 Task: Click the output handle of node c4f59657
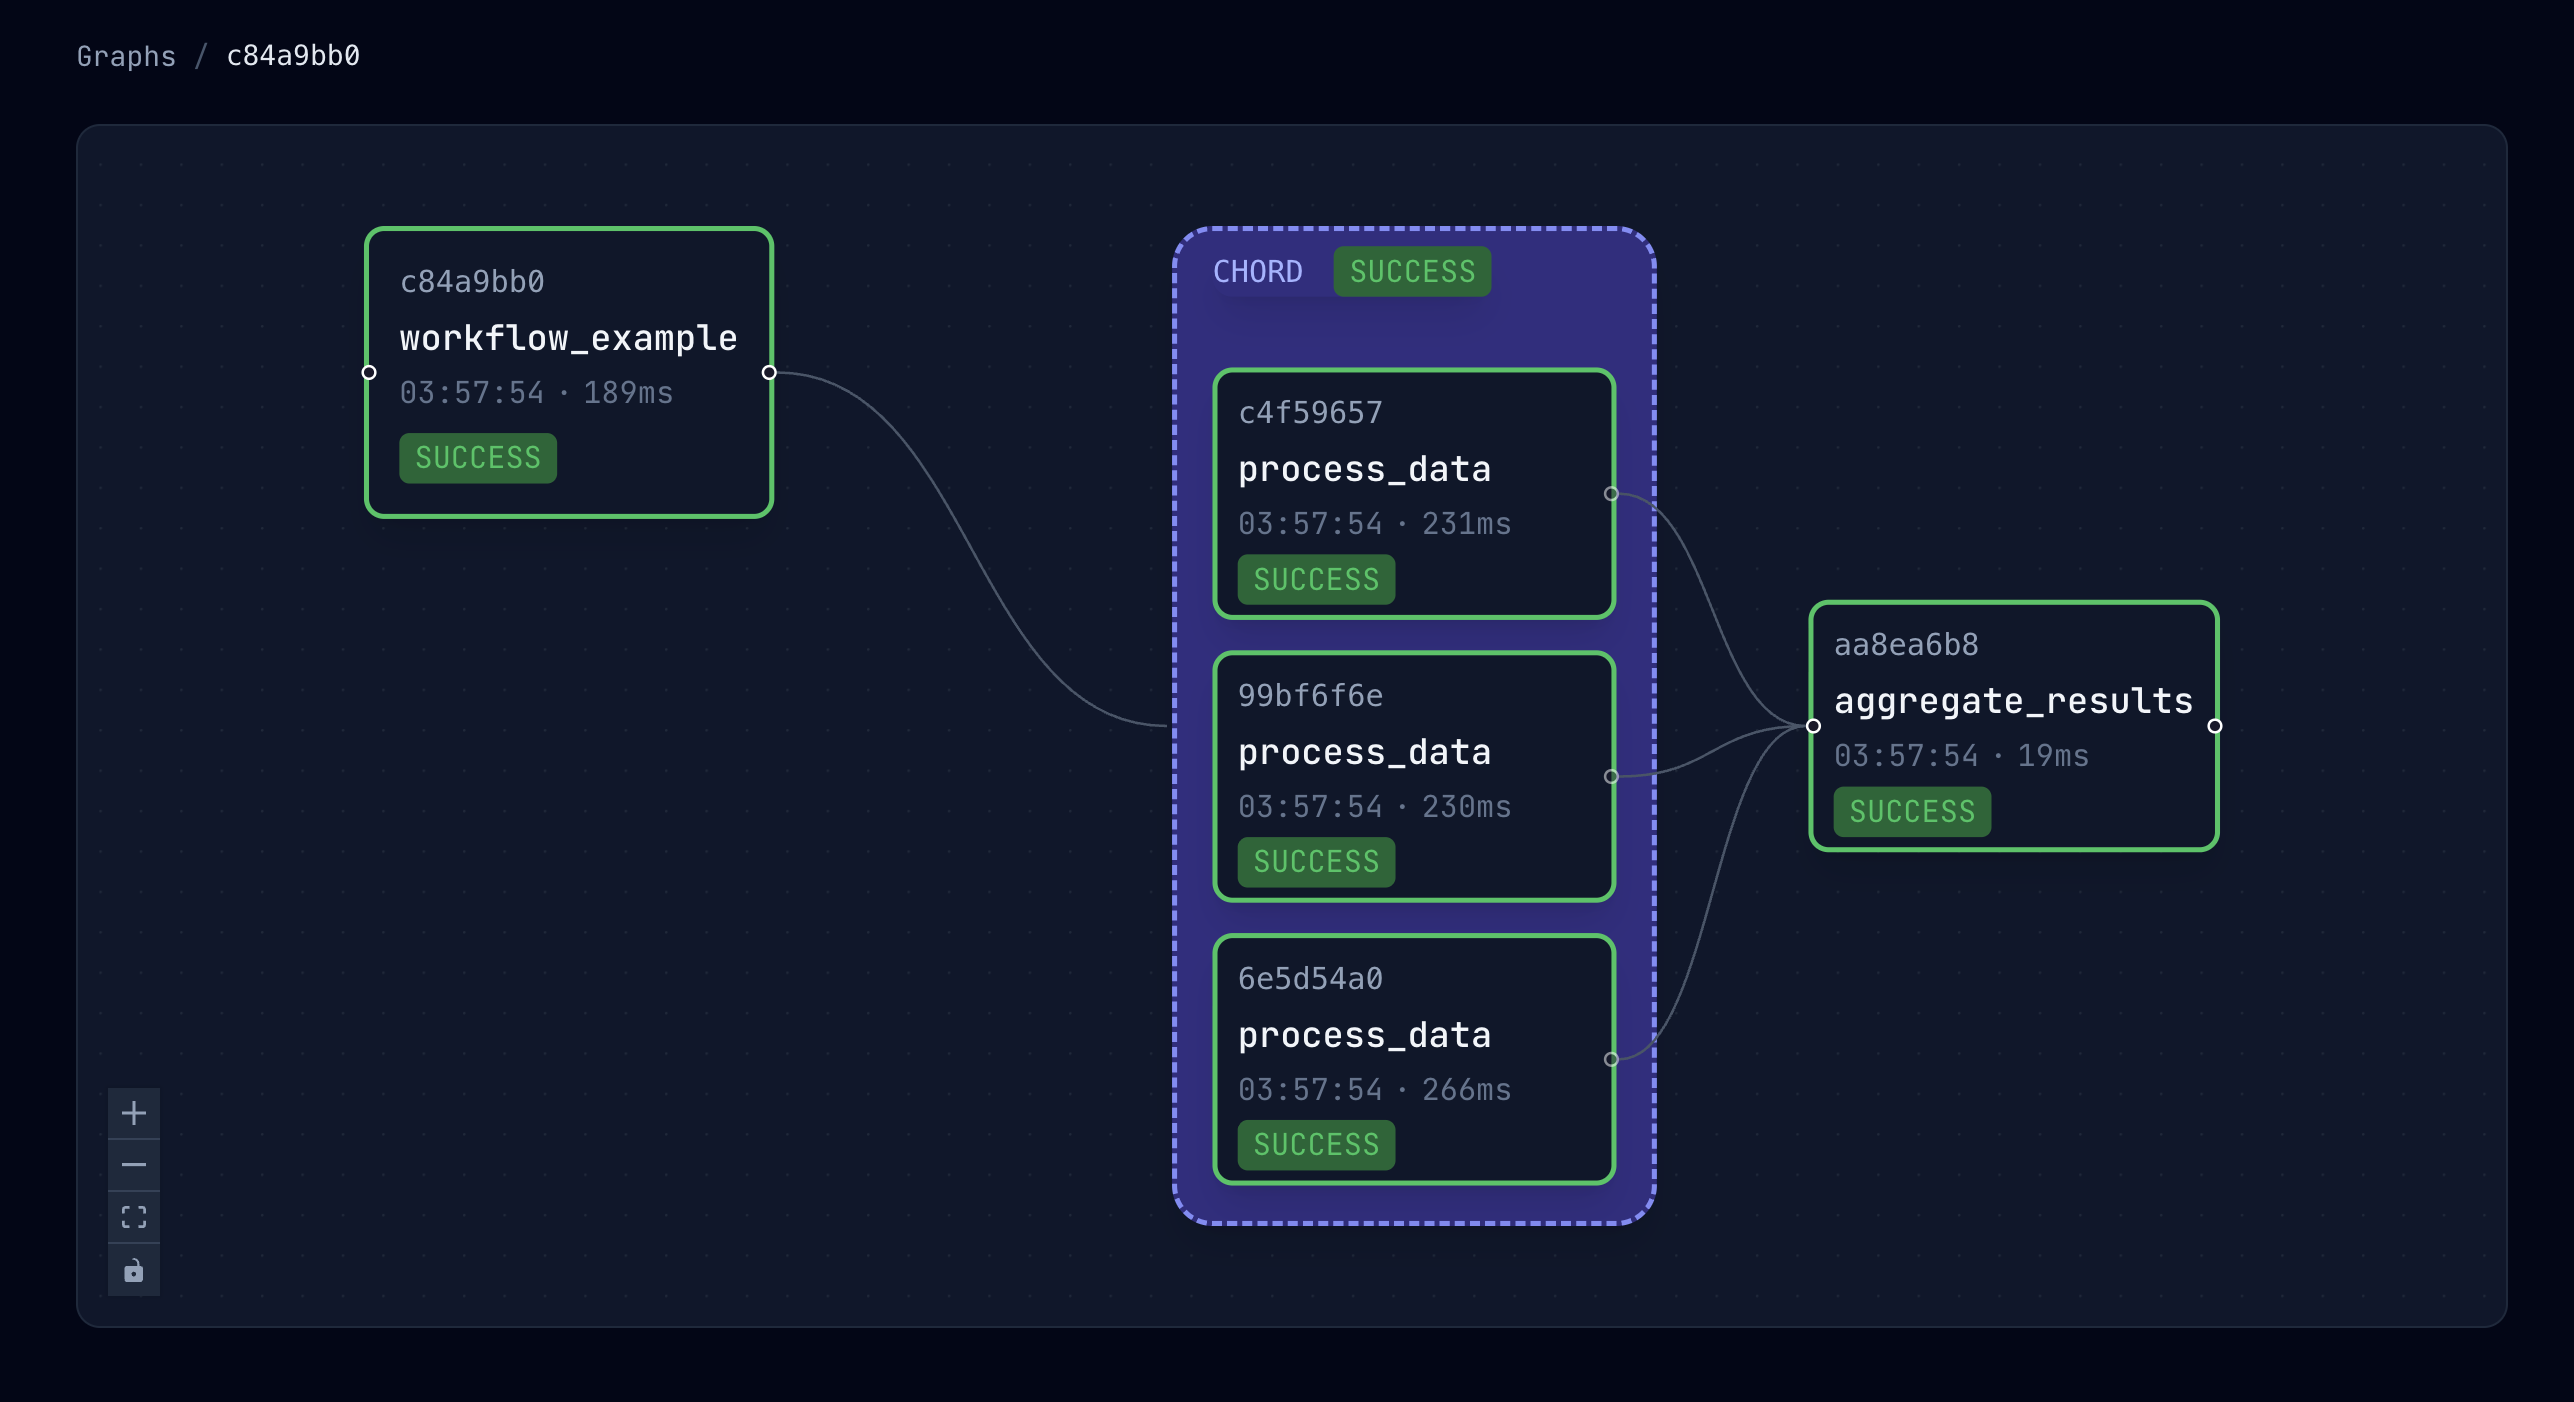(1611, 494)
